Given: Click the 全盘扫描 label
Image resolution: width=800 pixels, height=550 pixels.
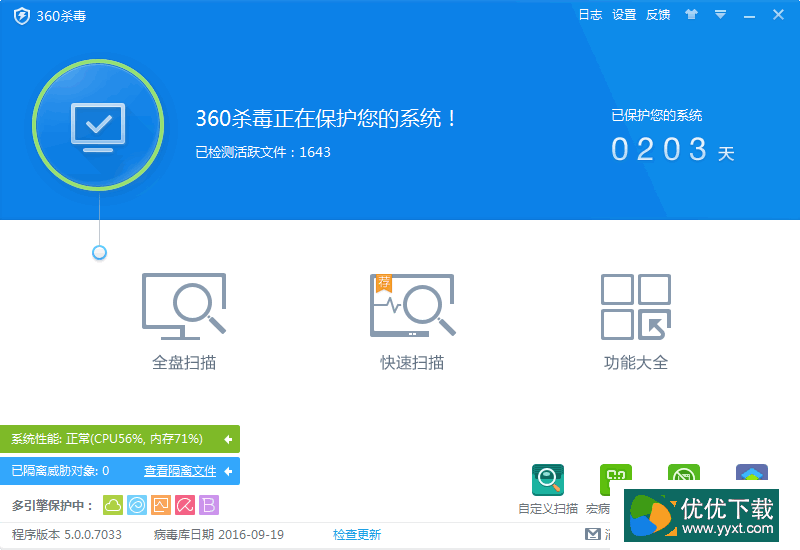Looking at the screenshot, I should [184, 363].
